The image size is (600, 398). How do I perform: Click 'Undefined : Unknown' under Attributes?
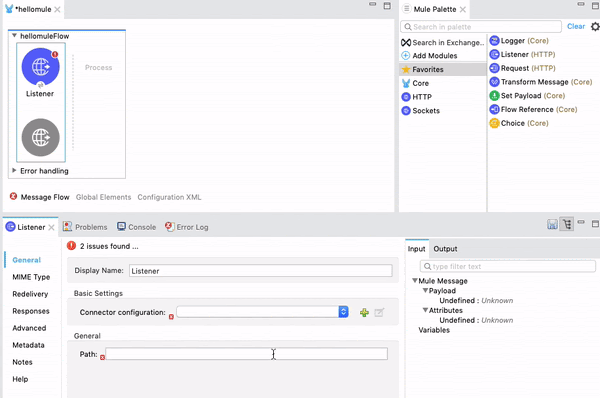click(x=476, y=320)
